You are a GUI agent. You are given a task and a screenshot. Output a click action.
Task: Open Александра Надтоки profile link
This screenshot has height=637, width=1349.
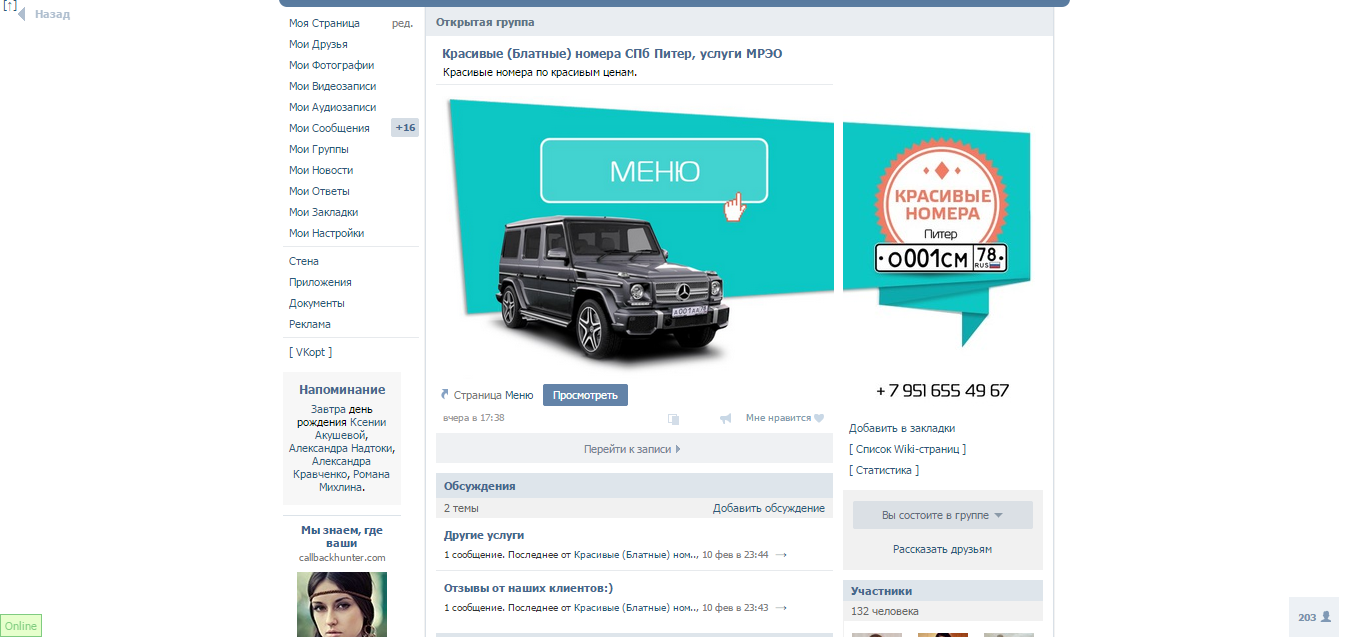[x=341, y=448]
